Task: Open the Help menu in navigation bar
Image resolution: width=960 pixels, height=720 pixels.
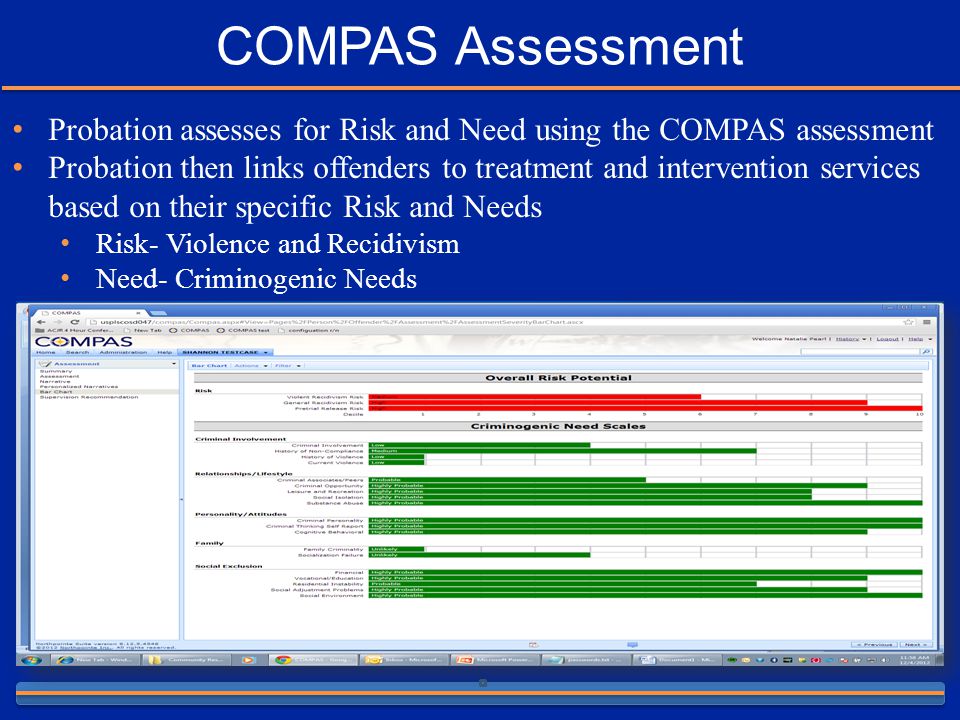Action: point(165,353)
